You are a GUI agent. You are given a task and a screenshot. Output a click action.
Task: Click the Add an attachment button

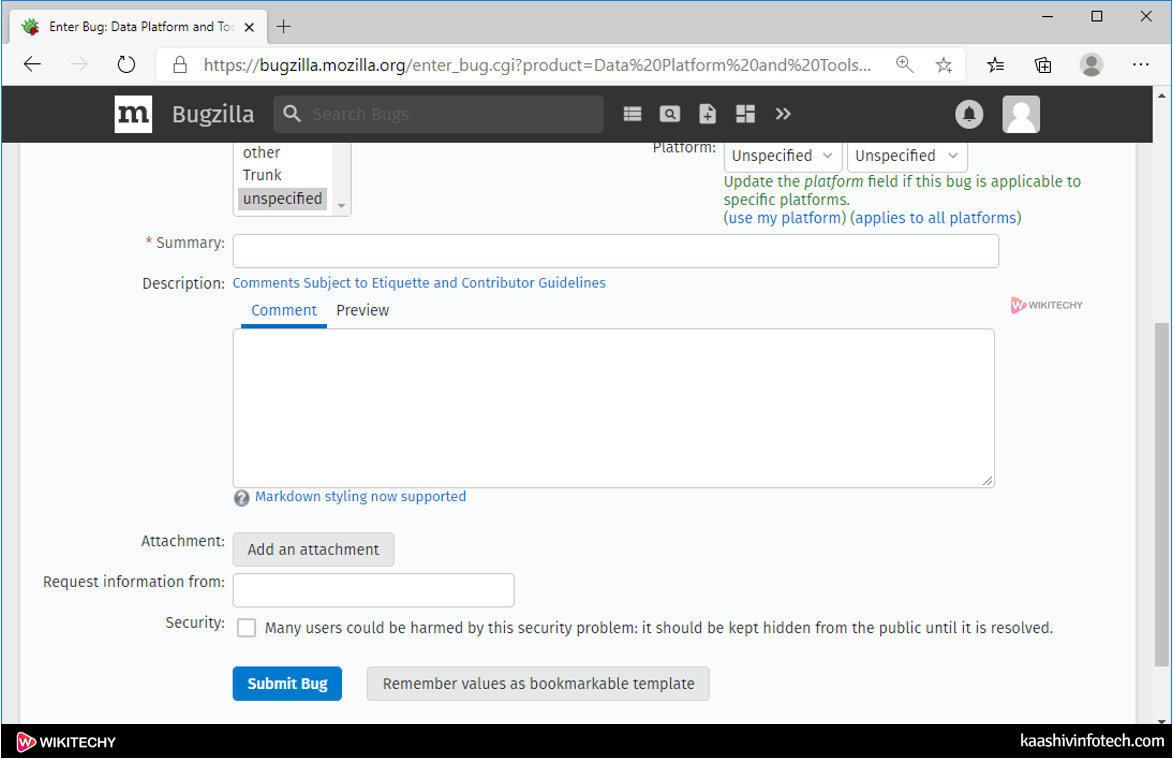(x=313, y=549)
